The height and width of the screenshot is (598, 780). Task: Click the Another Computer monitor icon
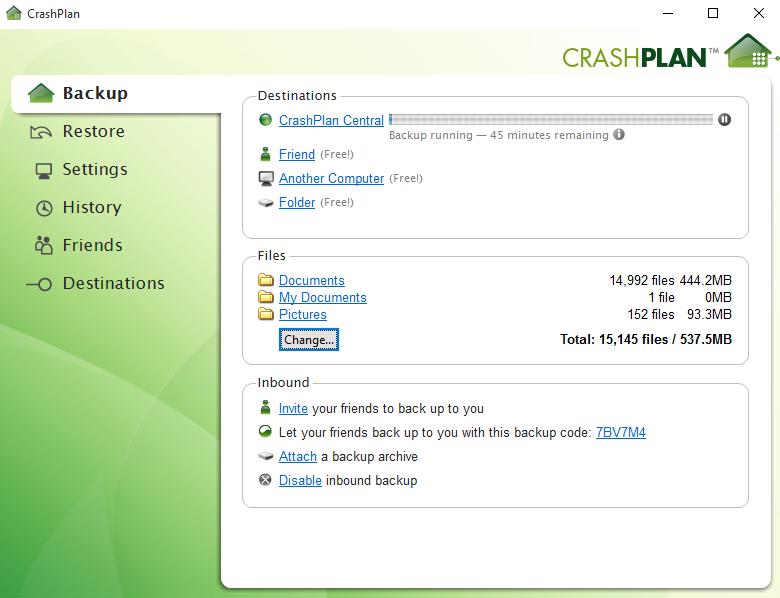pyautogui.click(x=266, y=179)
